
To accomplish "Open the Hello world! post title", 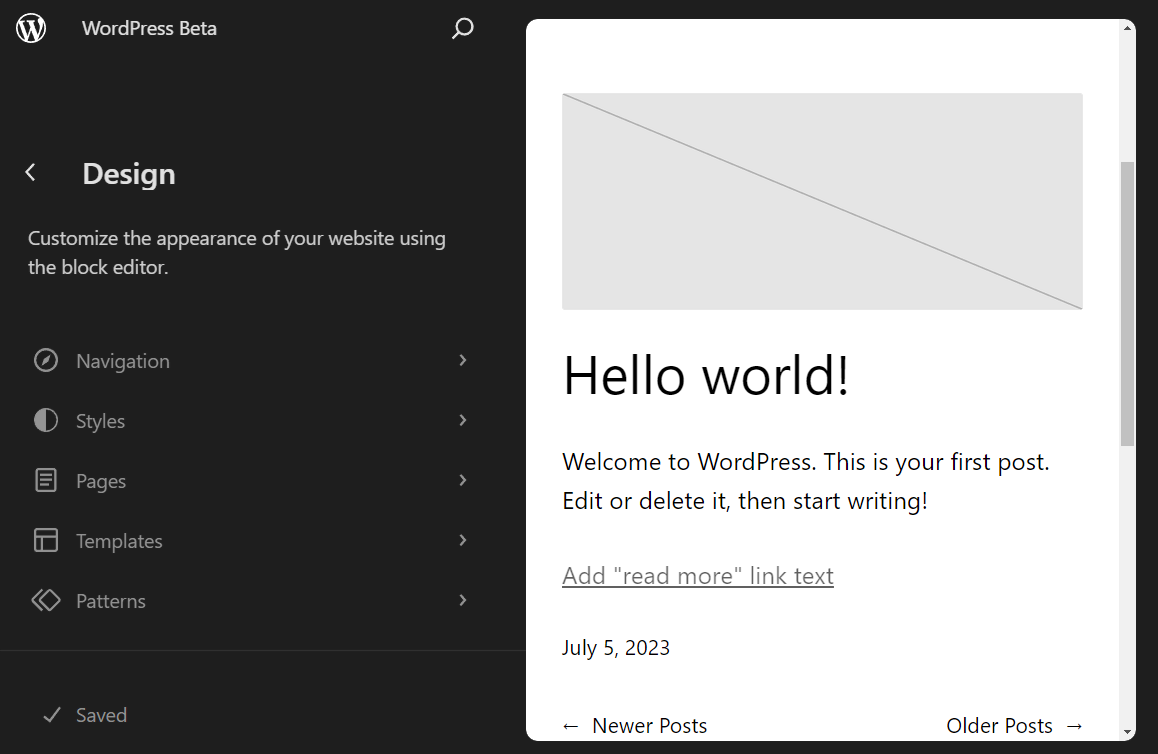I will [x=706, y=377].
